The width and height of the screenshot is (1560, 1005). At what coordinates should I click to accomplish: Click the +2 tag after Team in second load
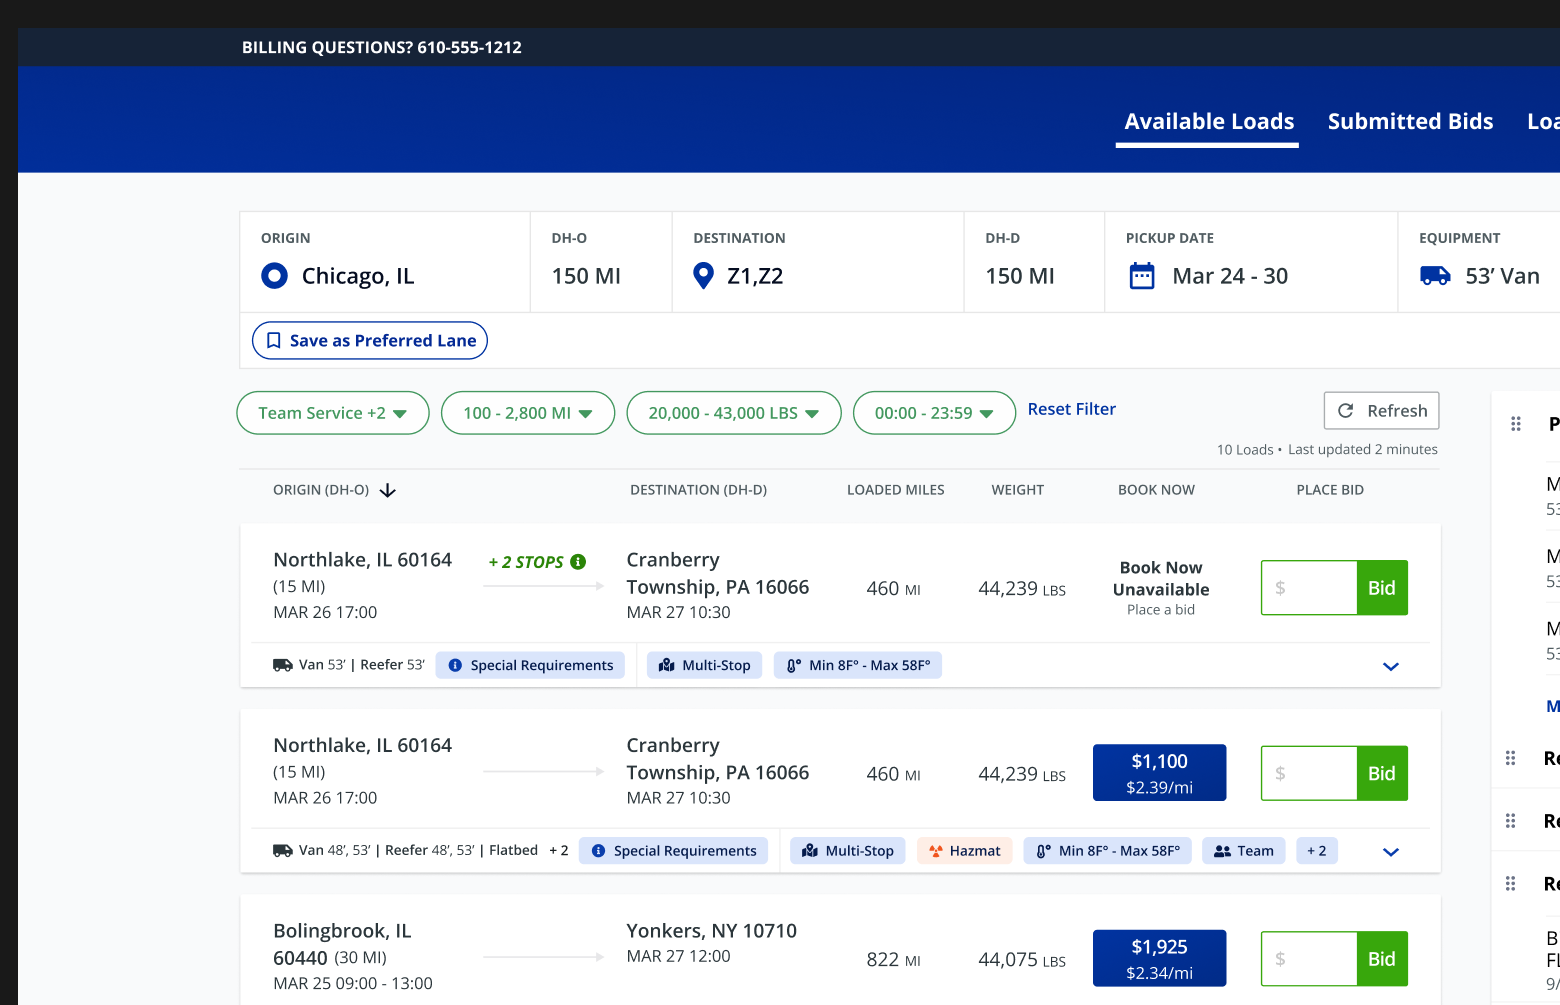1317,851
